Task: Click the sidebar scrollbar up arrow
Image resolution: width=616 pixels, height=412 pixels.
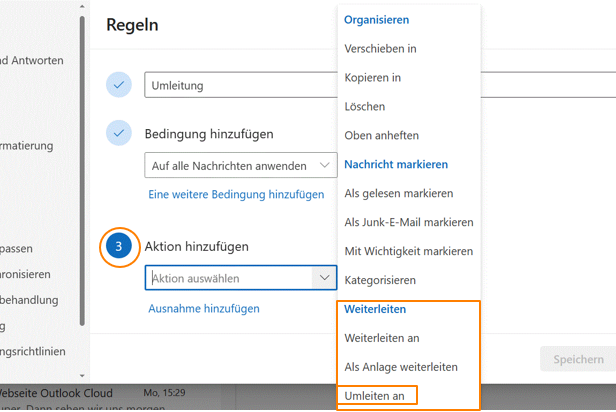Action: tap(82, 6)
